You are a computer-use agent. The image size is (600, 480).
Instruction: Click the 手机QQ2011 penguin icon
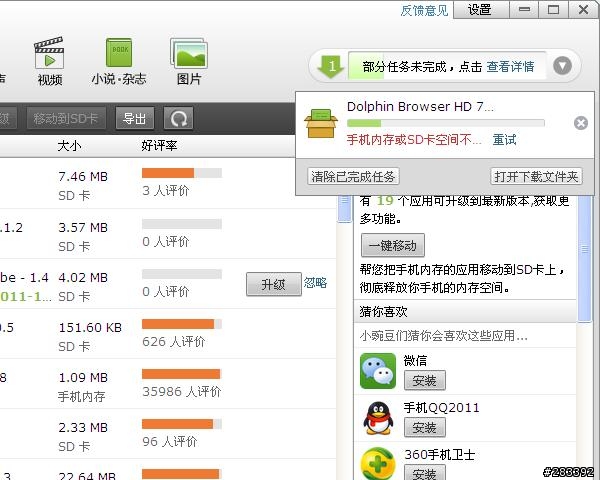coord(378,418)
